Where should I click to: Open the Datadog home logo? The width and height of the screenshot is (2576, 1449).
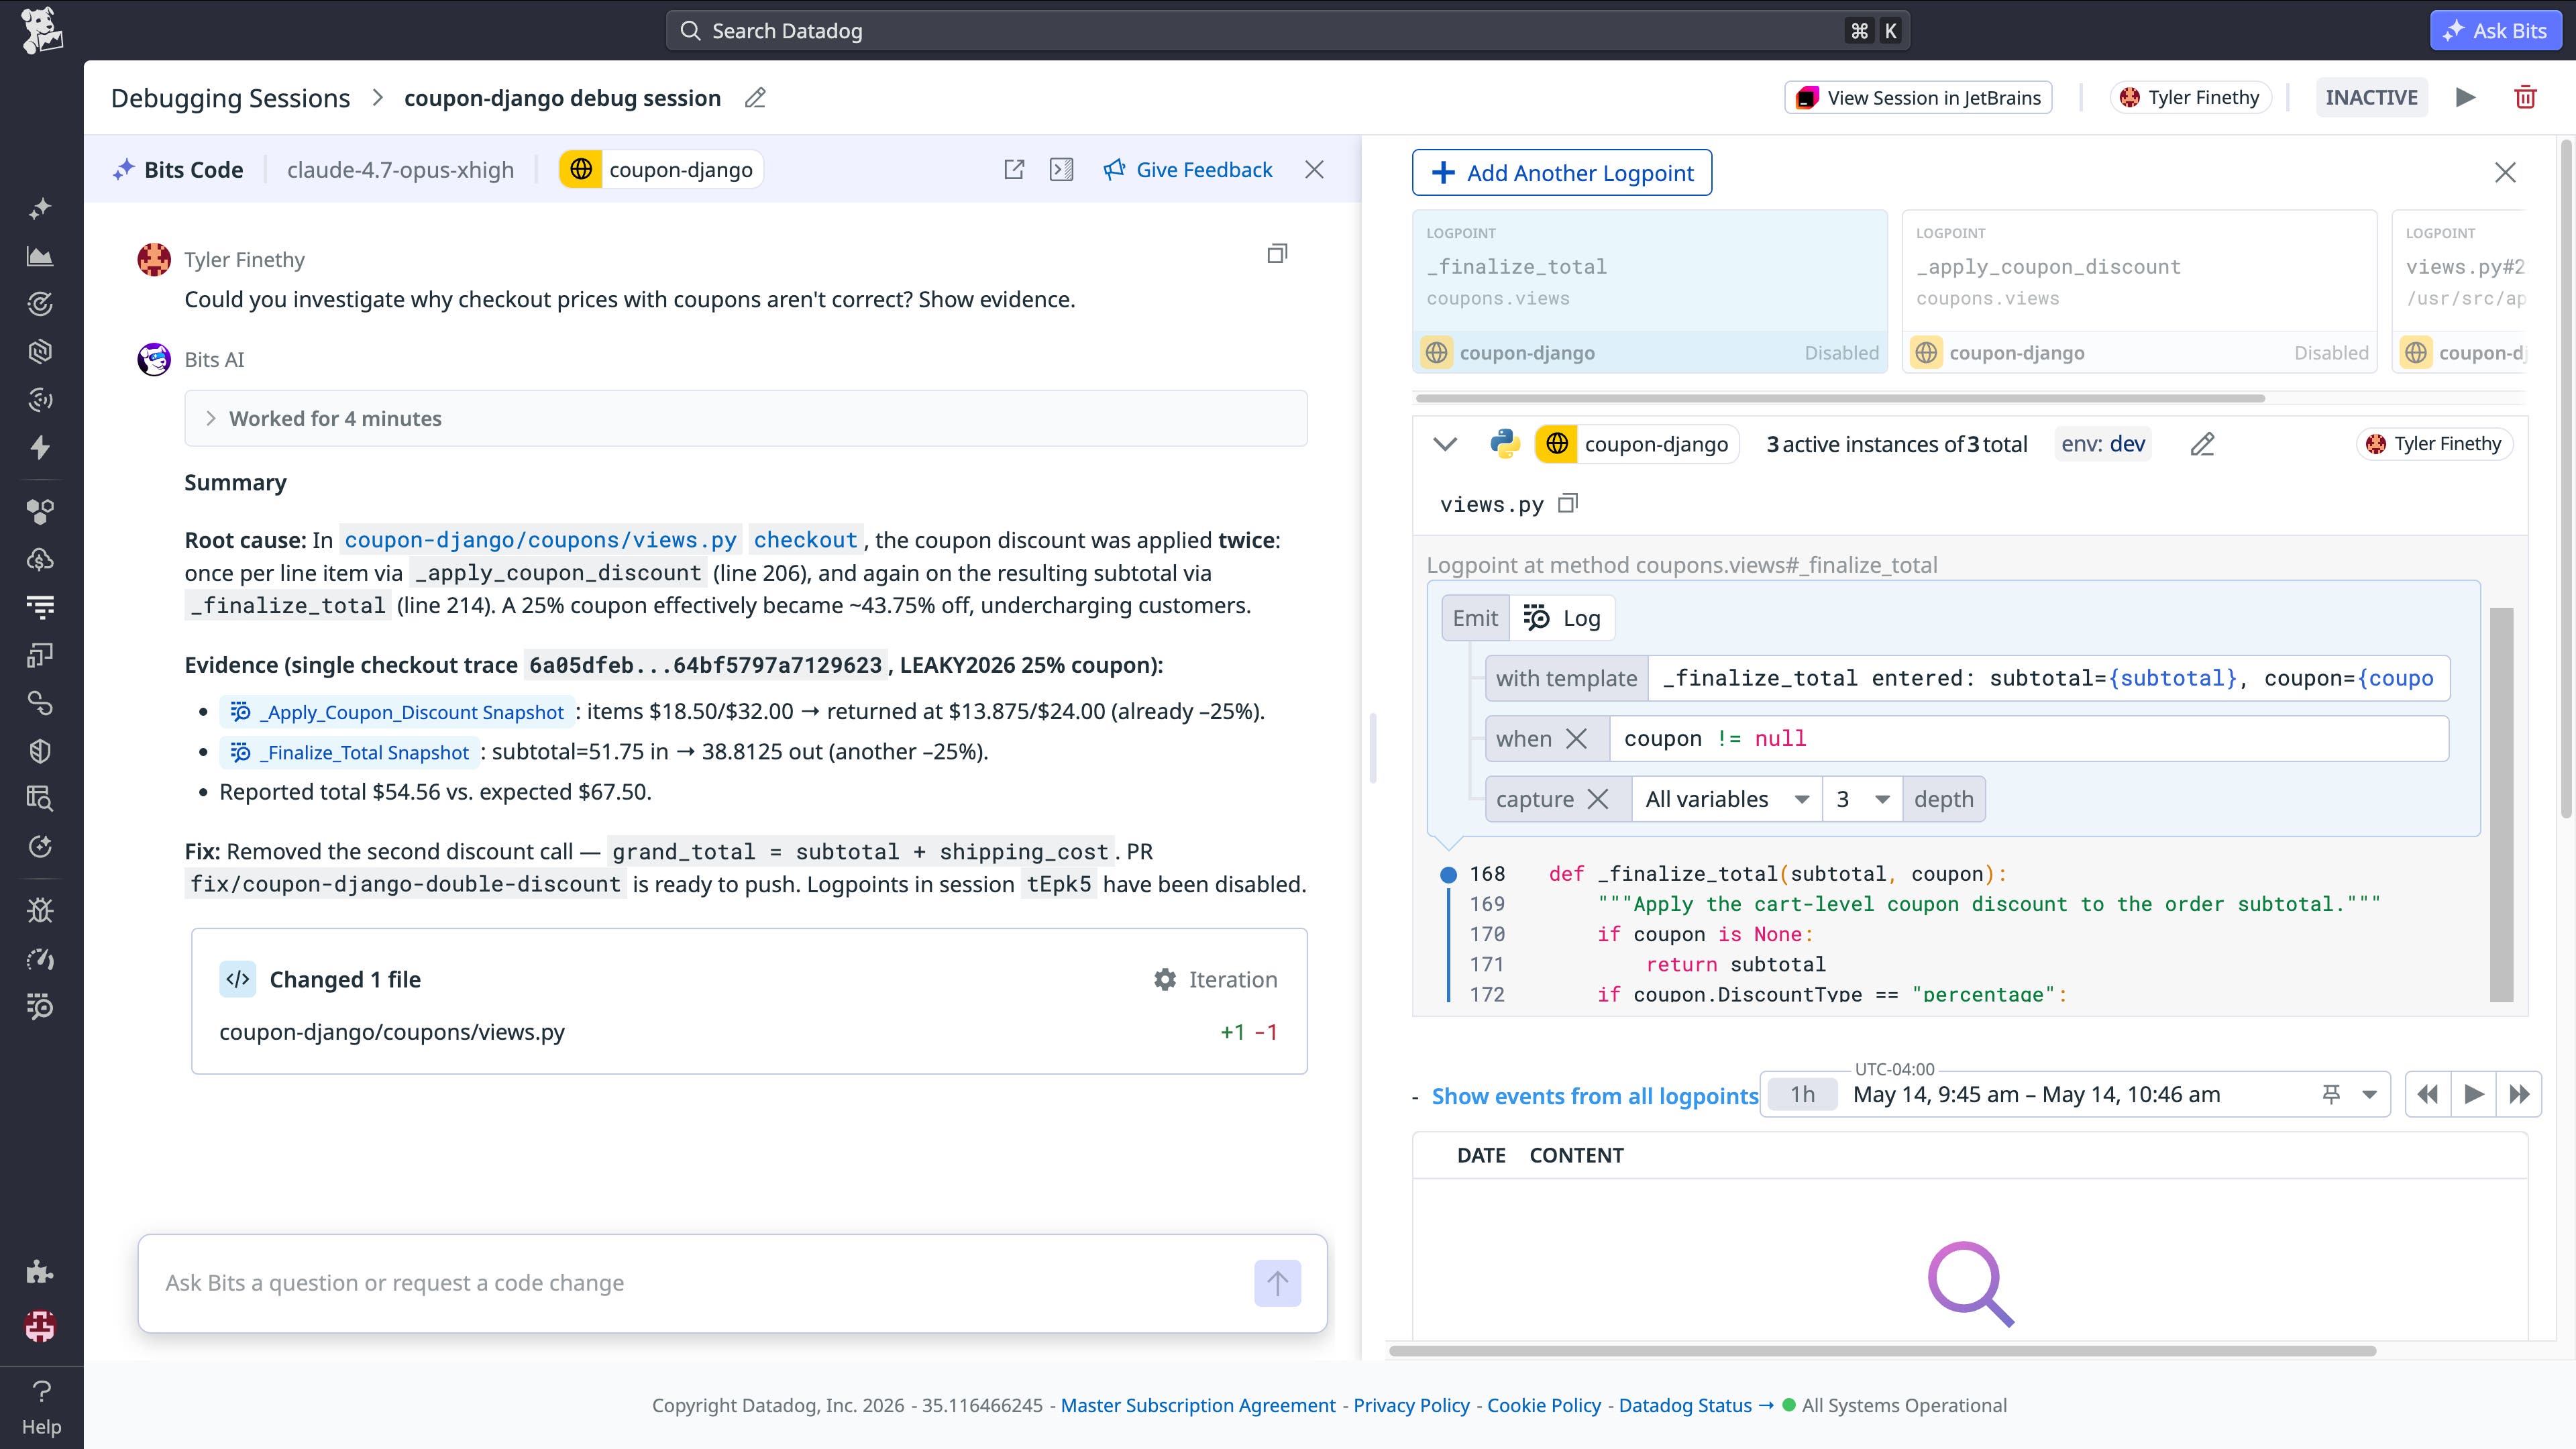(x=42, y=30)
